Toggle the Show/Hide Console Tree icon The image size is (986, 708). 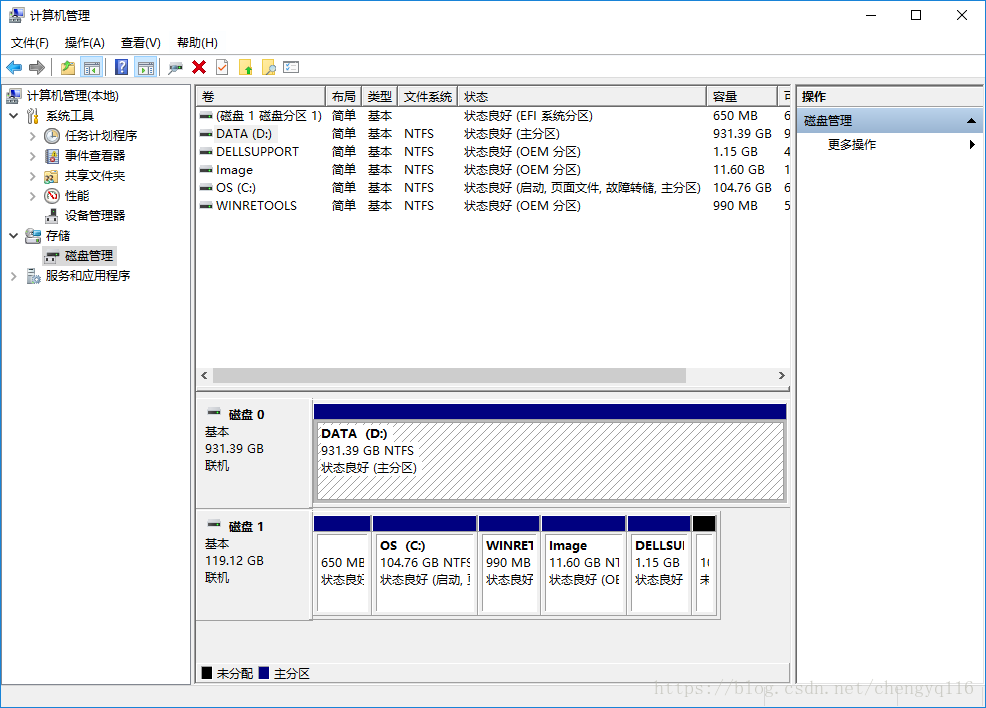92,67
